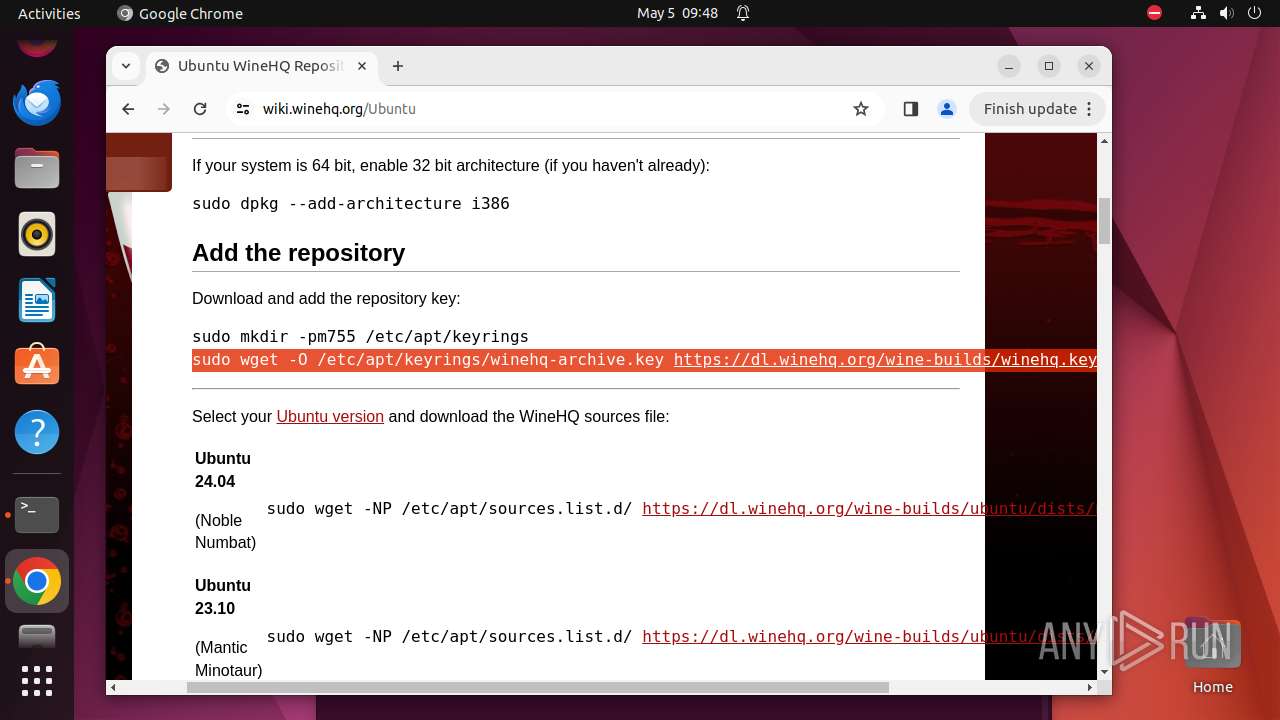The height and width of the screenshot is (720, 1280).
Task: Open the Google Chrome app menu
Action: (180, 13)
